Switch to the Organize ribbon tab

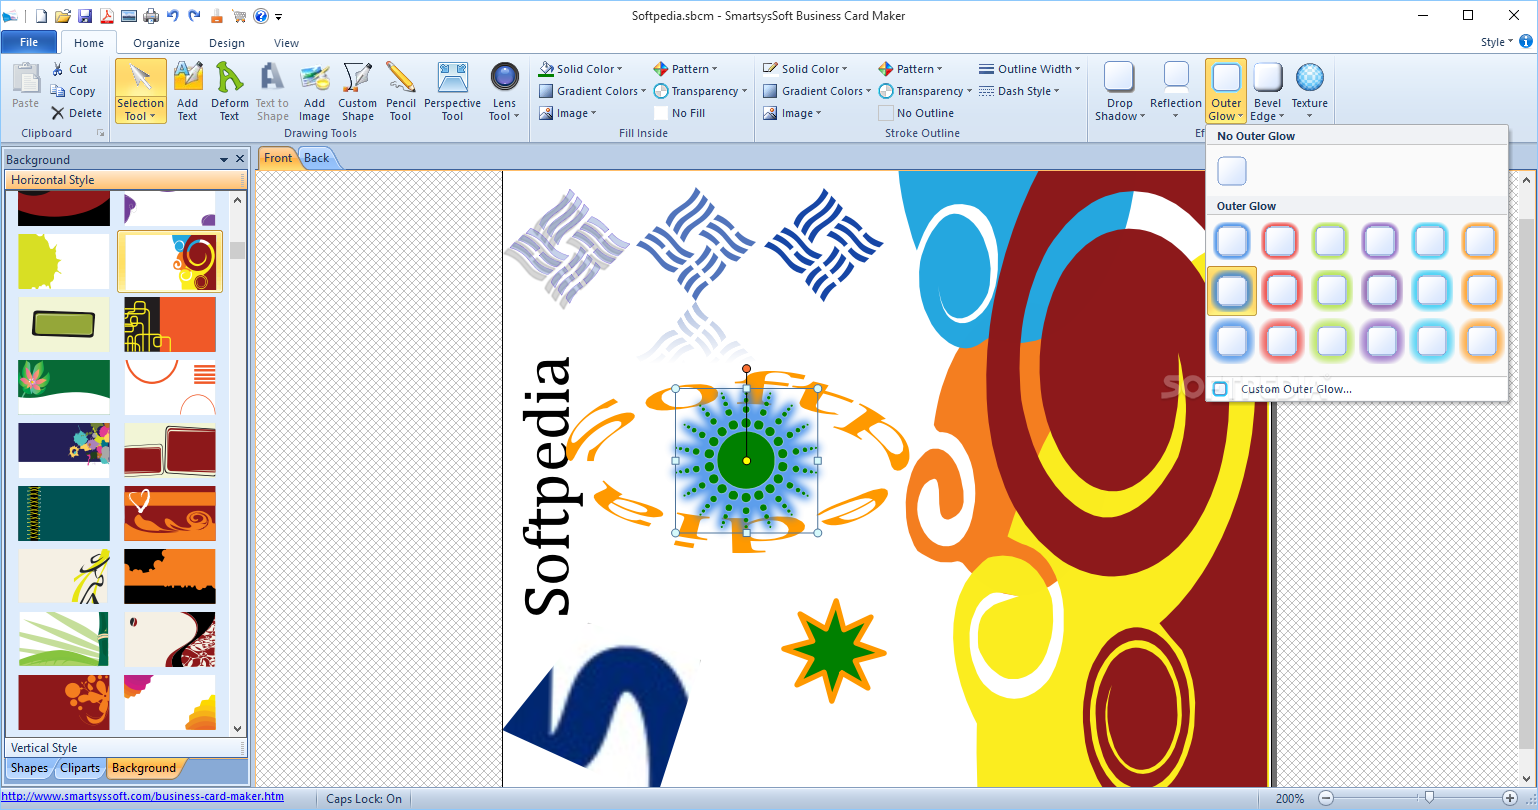[157, 43]
